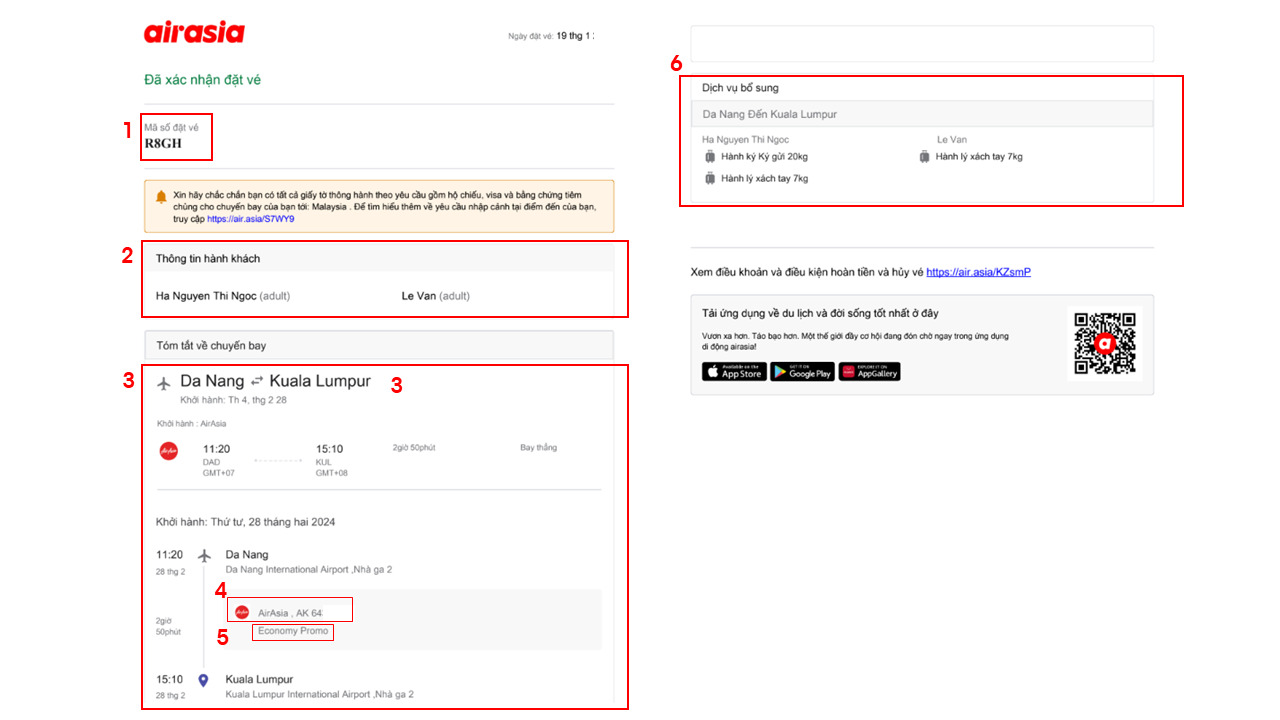Viewport: 1280px width, 720px height.
Task: Click the airplane icon beside the Da Nang heading
Action: pos(165,382)
